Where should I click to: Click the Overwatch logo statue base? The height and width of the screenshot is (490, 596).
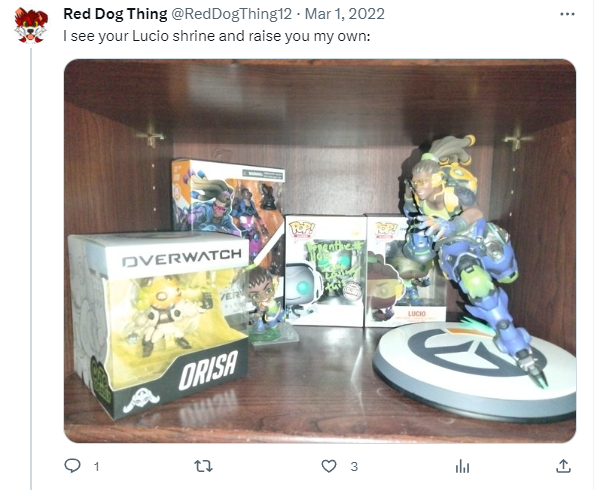coord(471,371)
